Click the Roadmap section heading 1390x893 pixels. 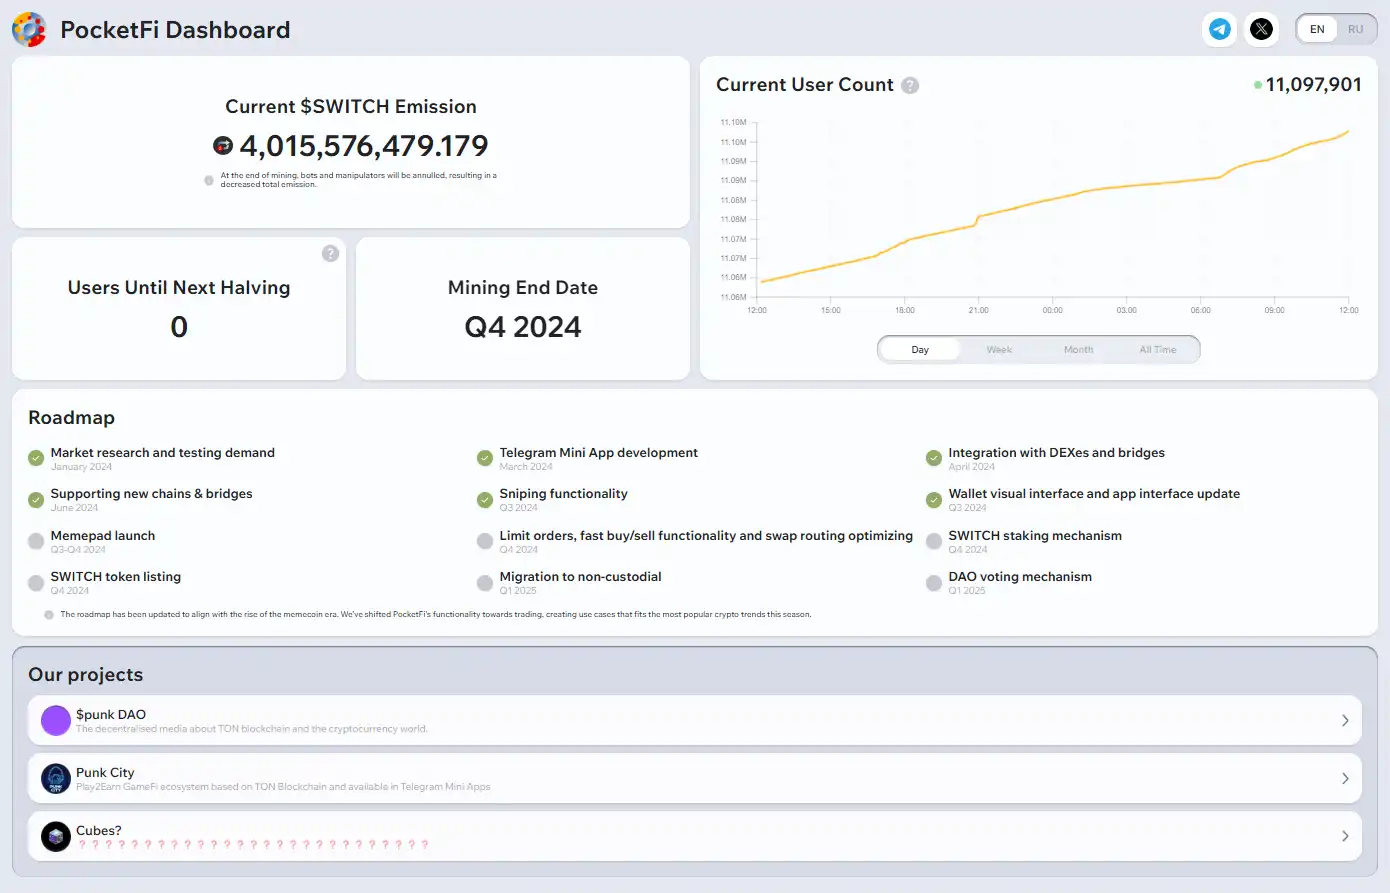[72, 418]
